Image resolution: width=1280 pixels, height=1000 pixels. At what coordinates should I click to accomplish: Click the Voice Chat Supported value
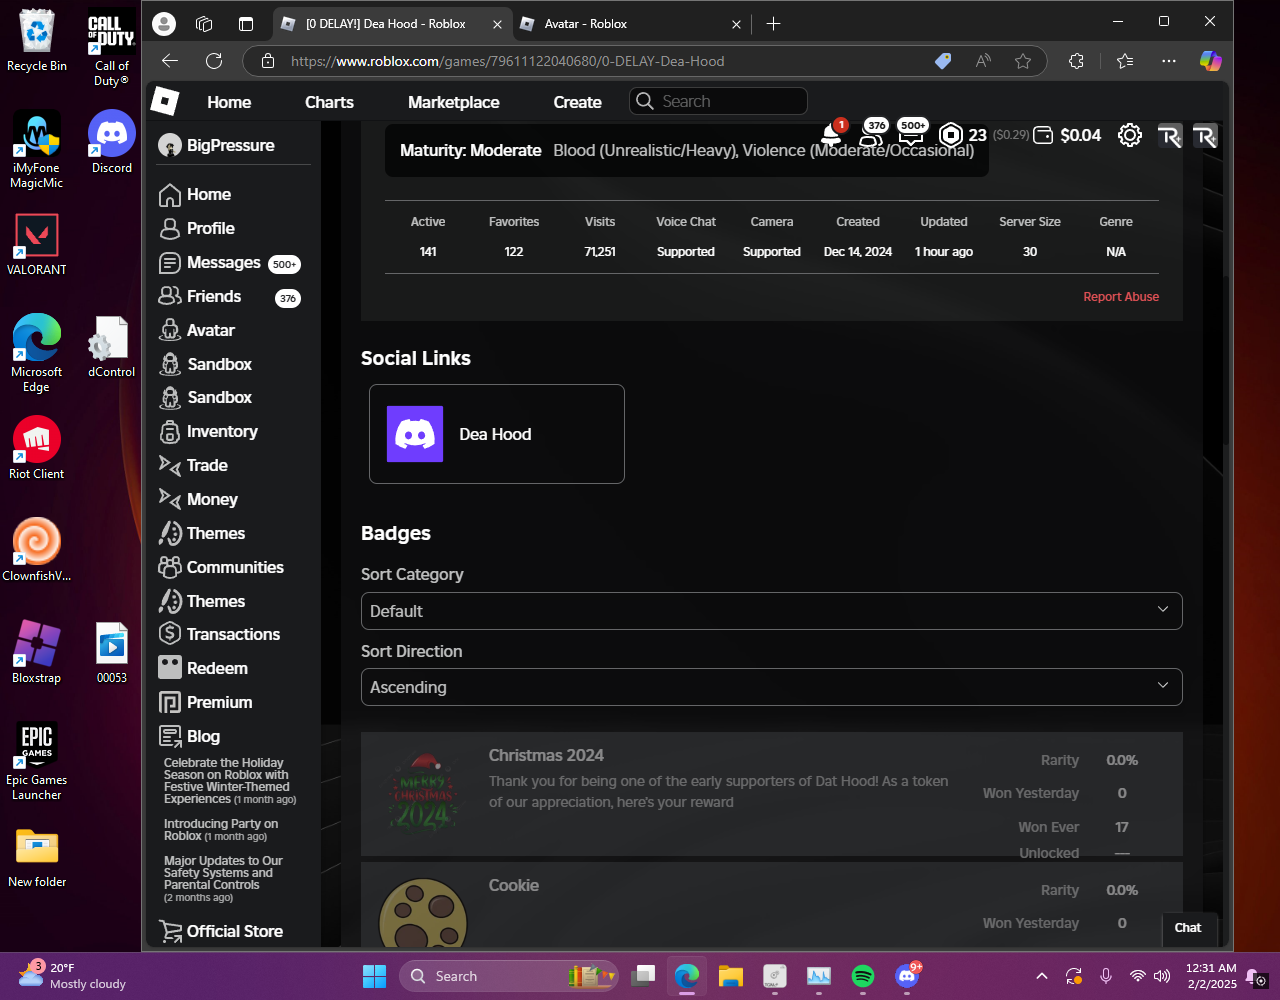pos(686,252)
